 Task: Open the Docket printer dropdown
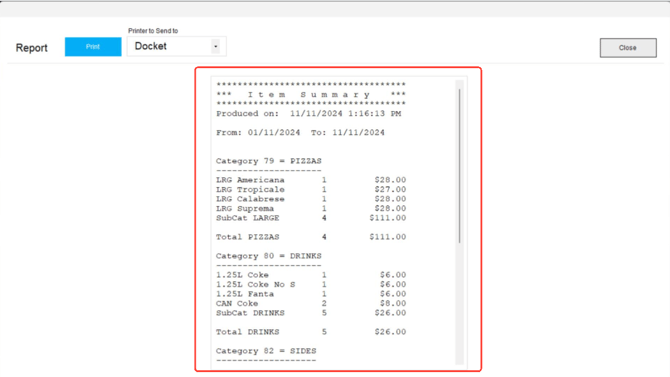click(176, 46)
